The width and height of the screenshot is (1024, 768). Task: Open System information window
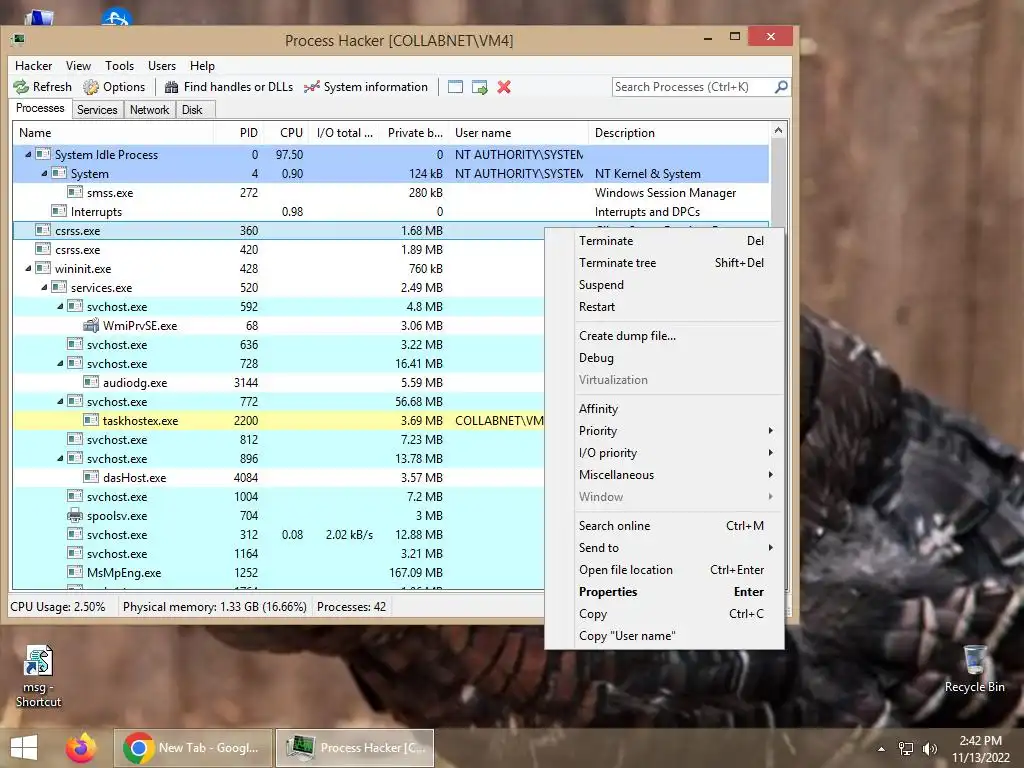tap(366, 87)
